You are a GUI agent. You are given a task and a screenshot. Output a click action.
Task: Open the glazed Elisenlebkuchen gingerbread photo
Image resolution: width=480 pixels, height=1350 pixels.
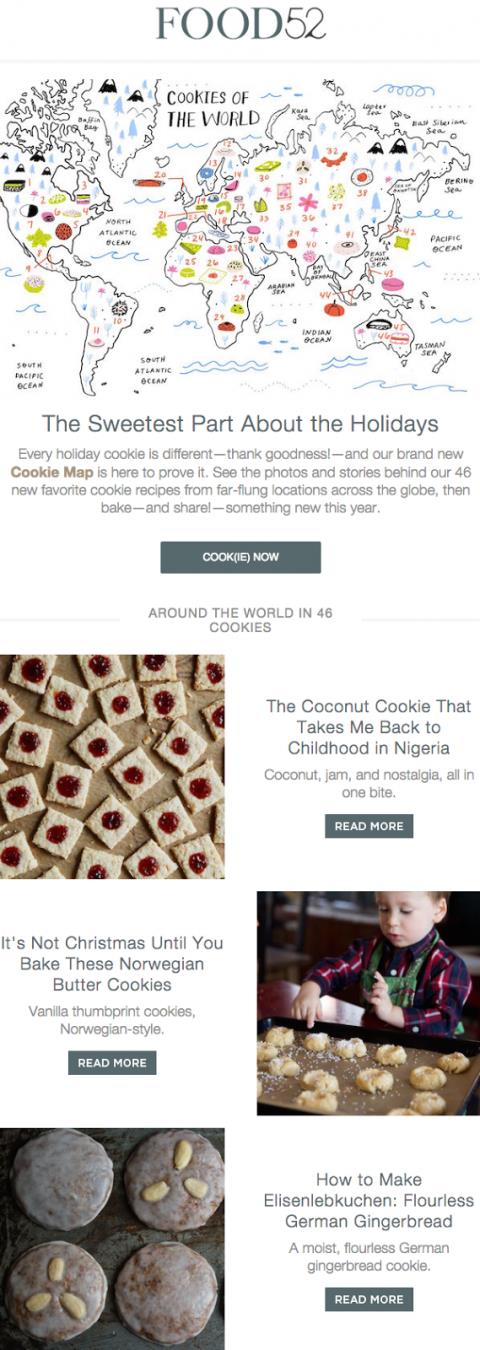(112, 1239)
